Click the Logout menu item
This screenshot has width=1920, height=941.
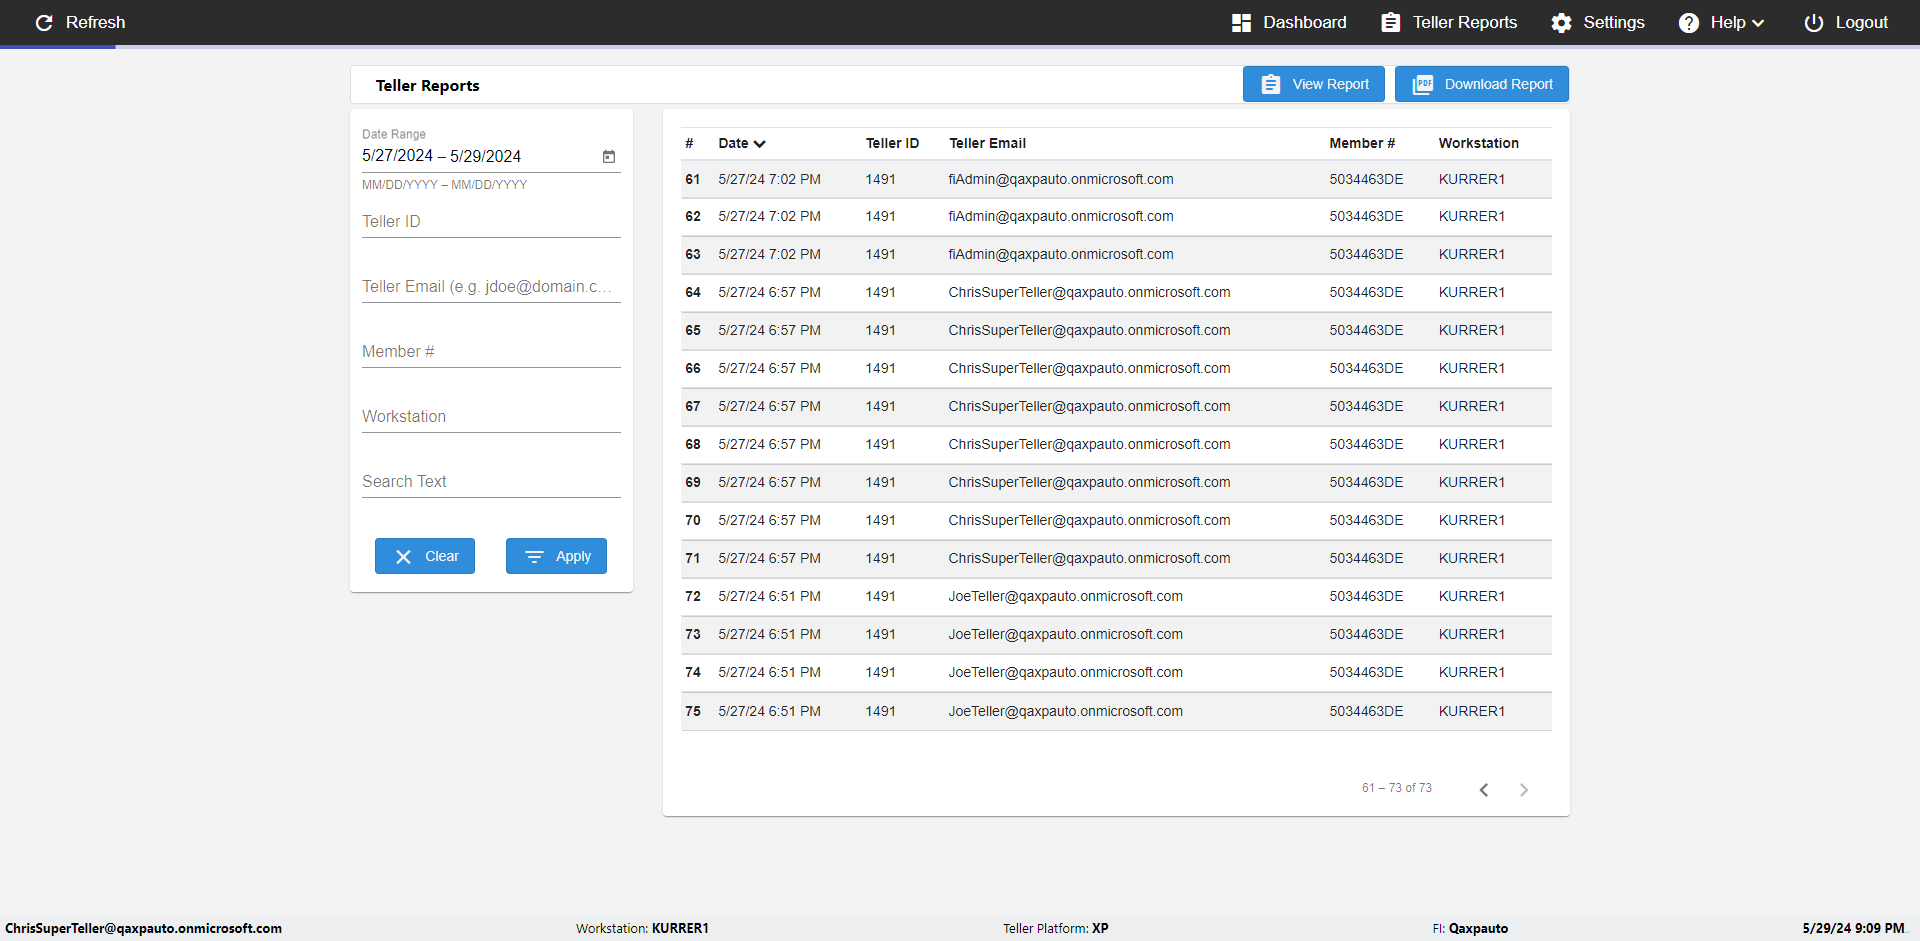(x=1846, y=22)
